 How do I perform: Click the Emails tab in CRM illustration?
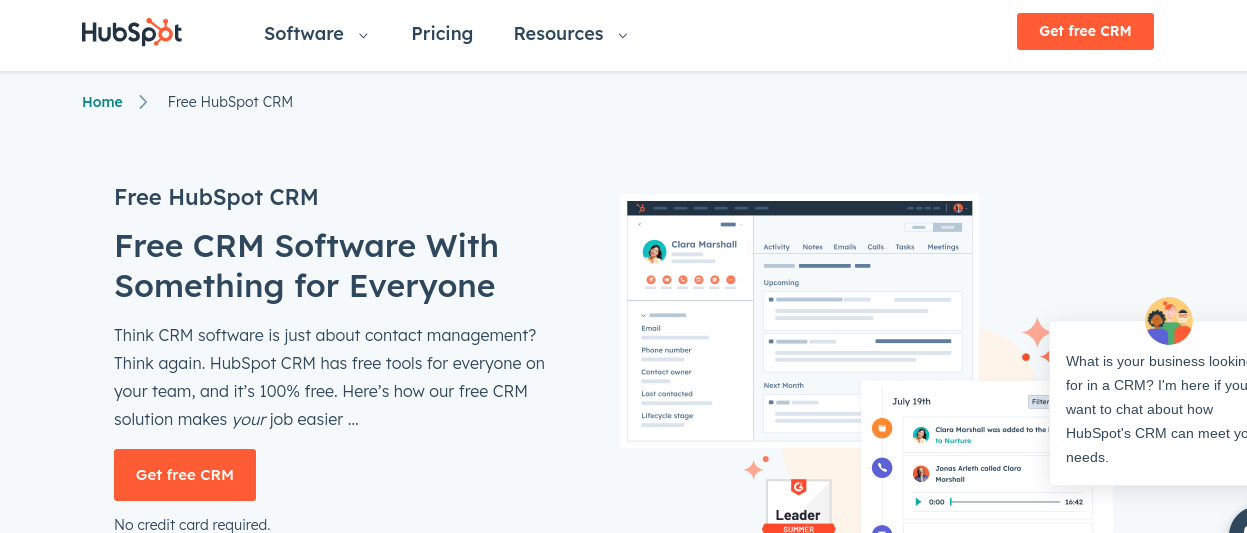pos(845,247)
